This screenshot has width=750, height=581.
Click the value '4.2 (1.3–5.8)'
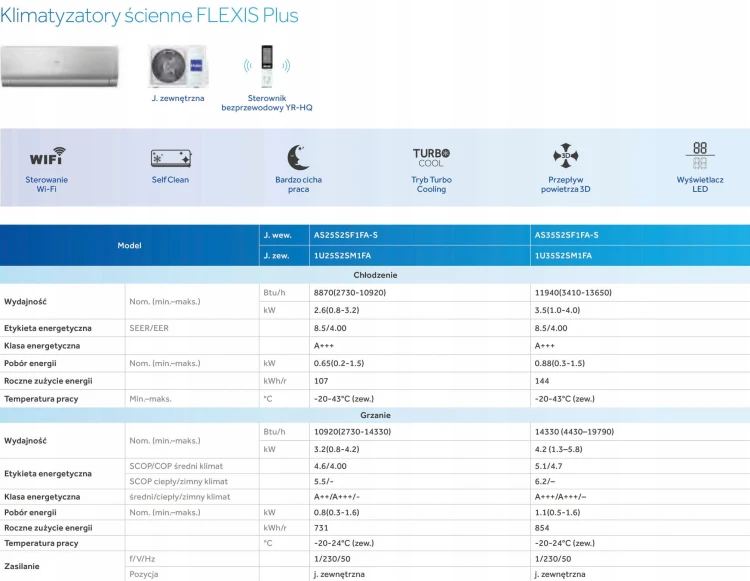559,449
